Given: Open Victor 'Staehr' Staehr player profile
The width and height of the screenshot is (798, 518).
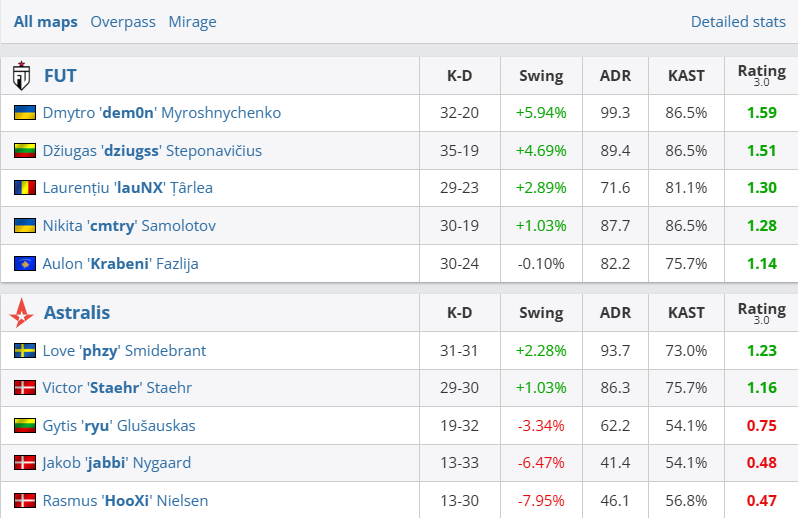Looking at the screenshot, I should [117, 388].
